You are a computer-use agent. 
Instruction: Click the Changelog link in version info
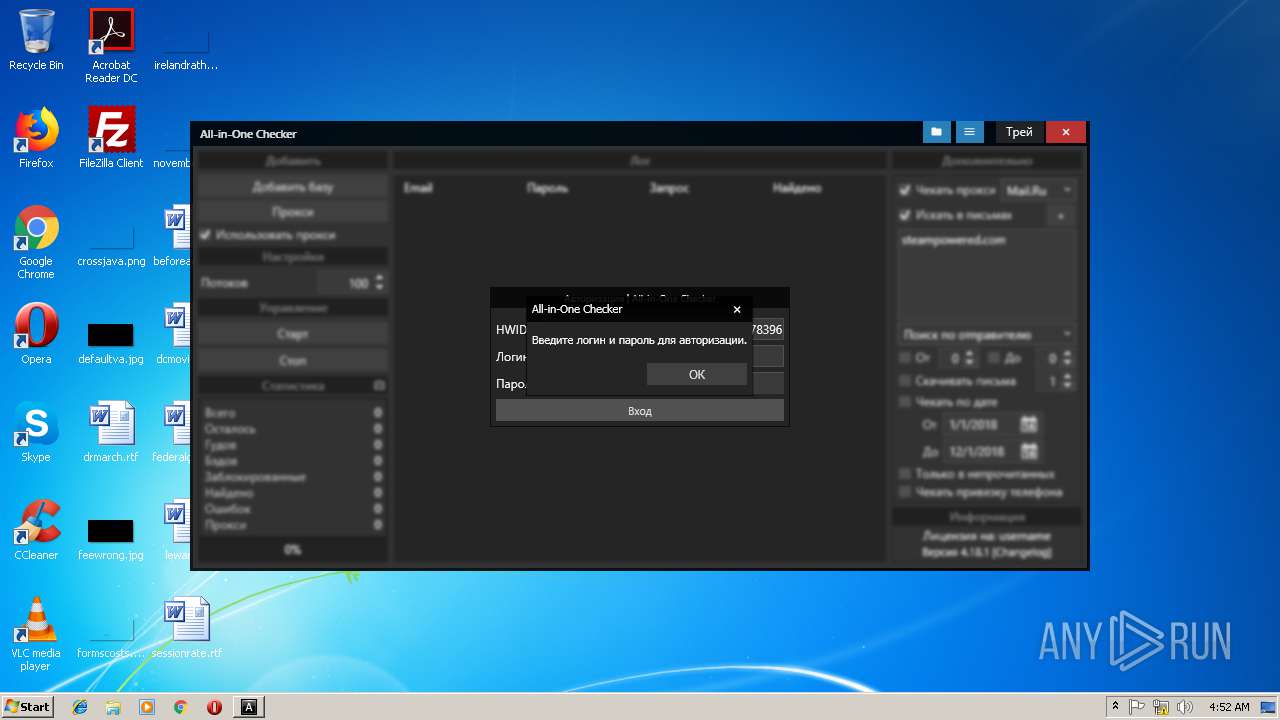tap(1023, 552)
